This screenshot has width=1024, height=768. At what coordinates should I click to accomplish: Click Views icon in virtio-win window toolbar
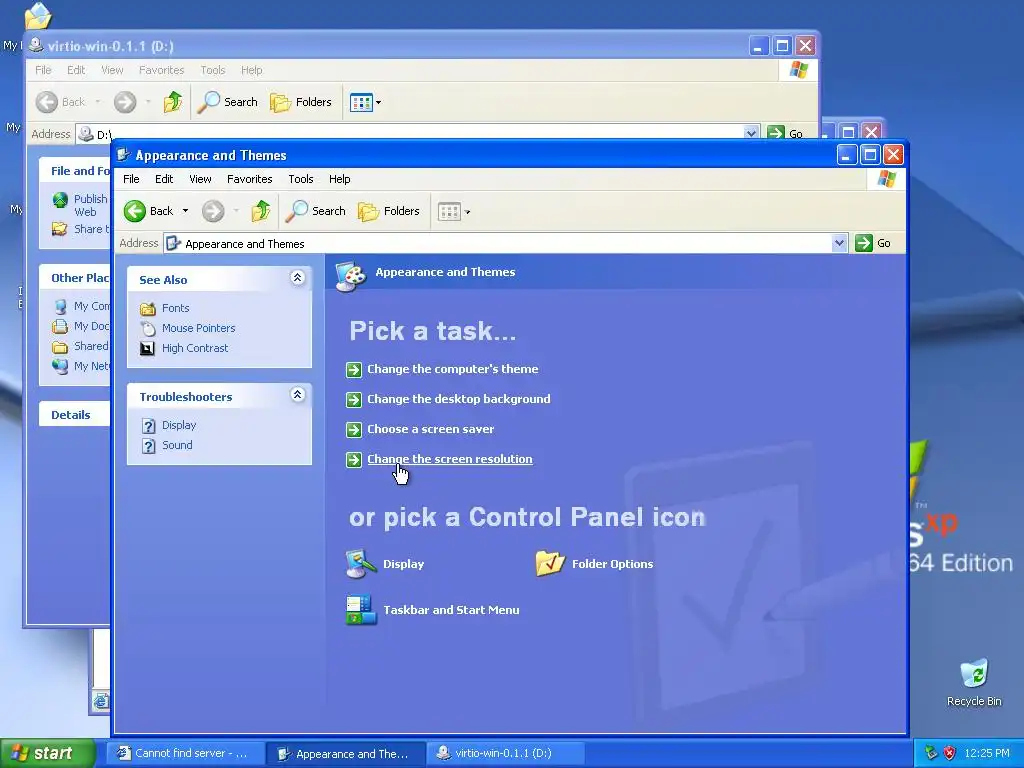click(361, 103)
